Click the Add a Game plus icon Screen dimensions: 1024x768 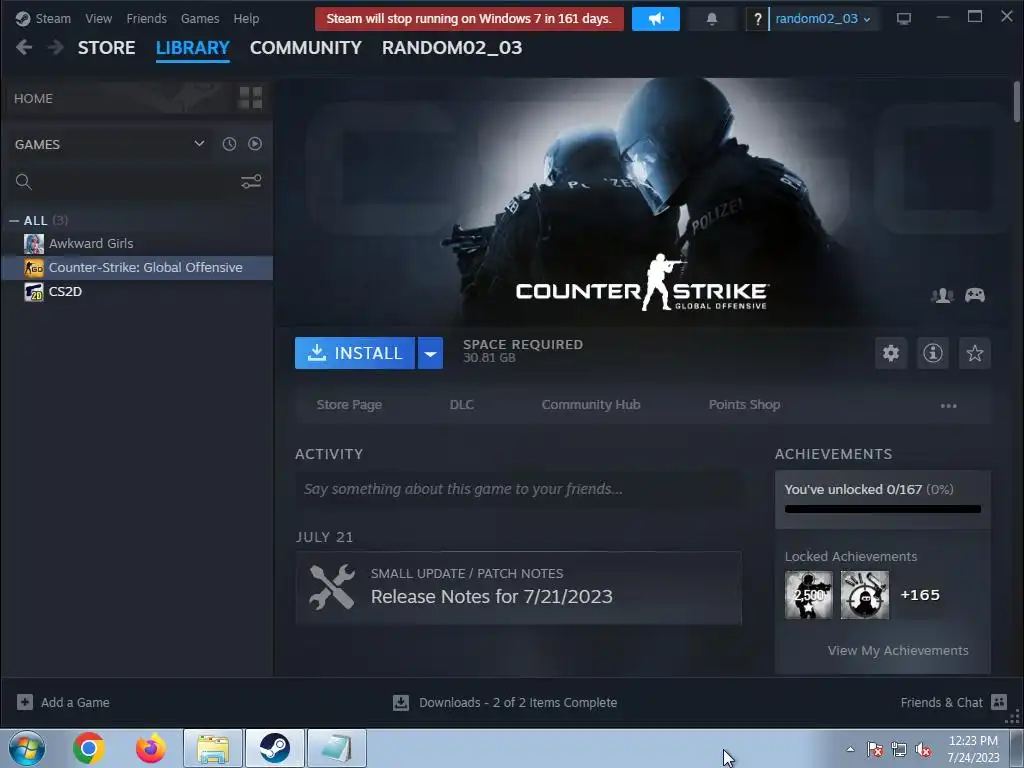[25, 703]
